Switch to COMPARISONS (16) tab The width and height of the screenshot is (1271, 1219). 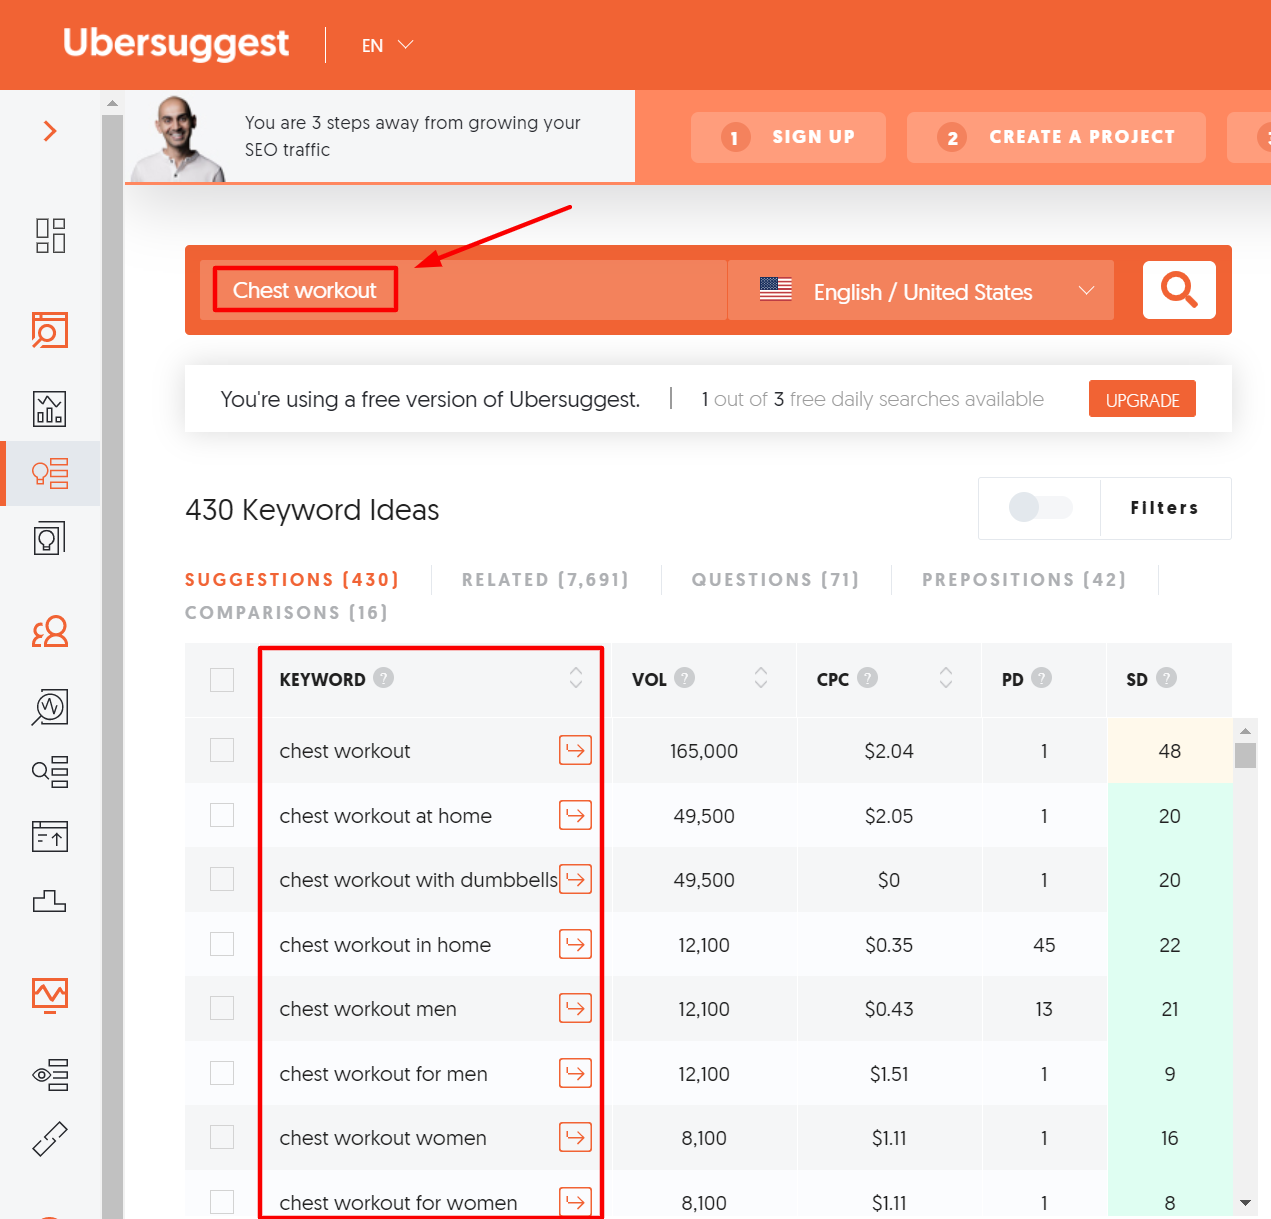[286, 613]
